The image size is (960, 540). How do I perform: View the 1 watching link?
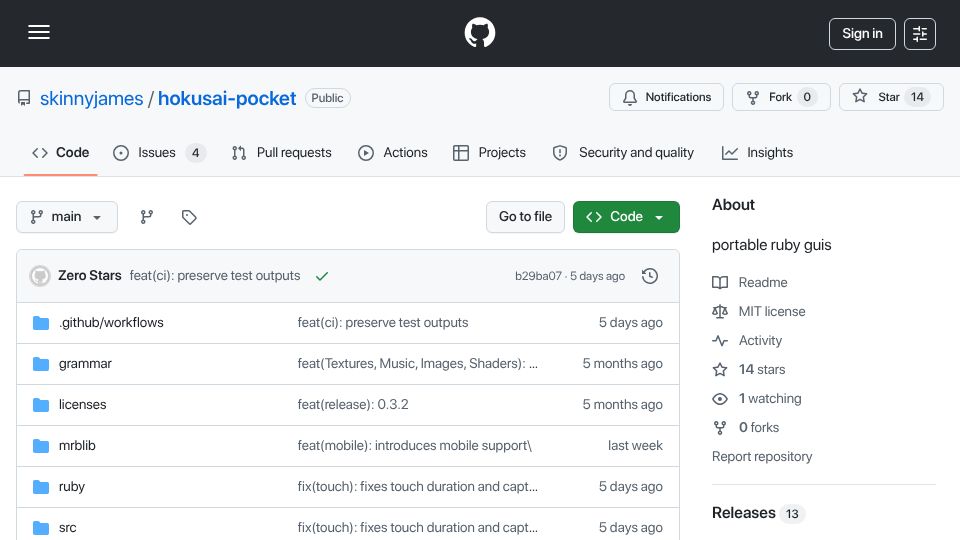point(757,399)
